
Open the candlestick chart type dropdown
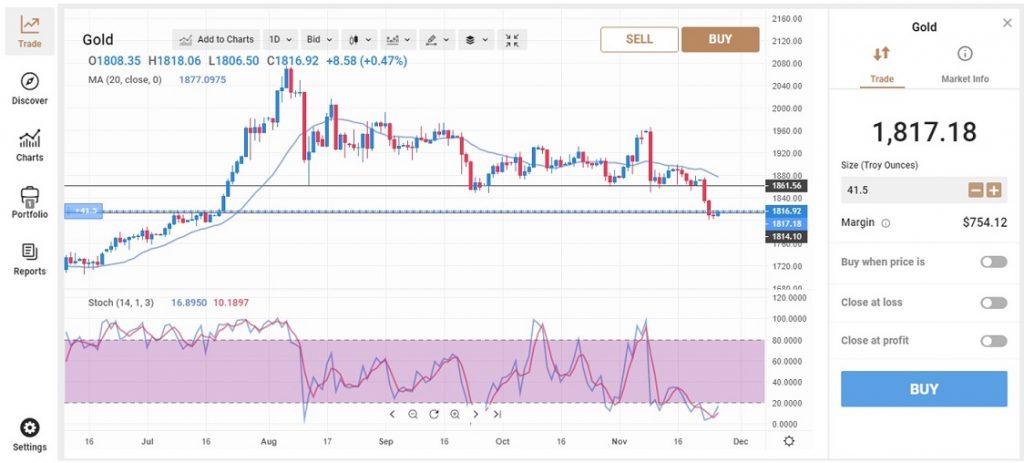coord(360,40)
